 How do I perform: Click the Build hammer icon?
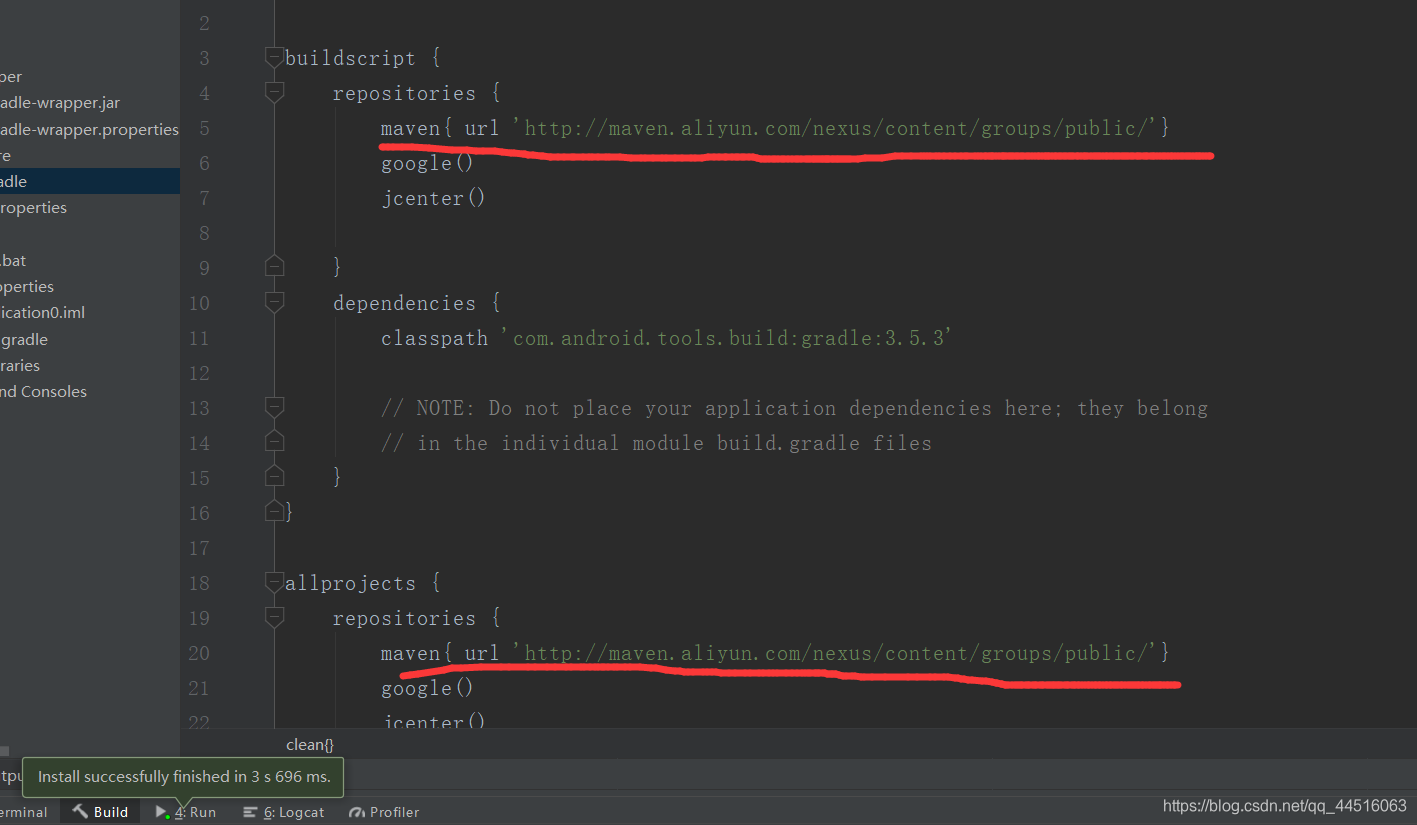point(80,812)
